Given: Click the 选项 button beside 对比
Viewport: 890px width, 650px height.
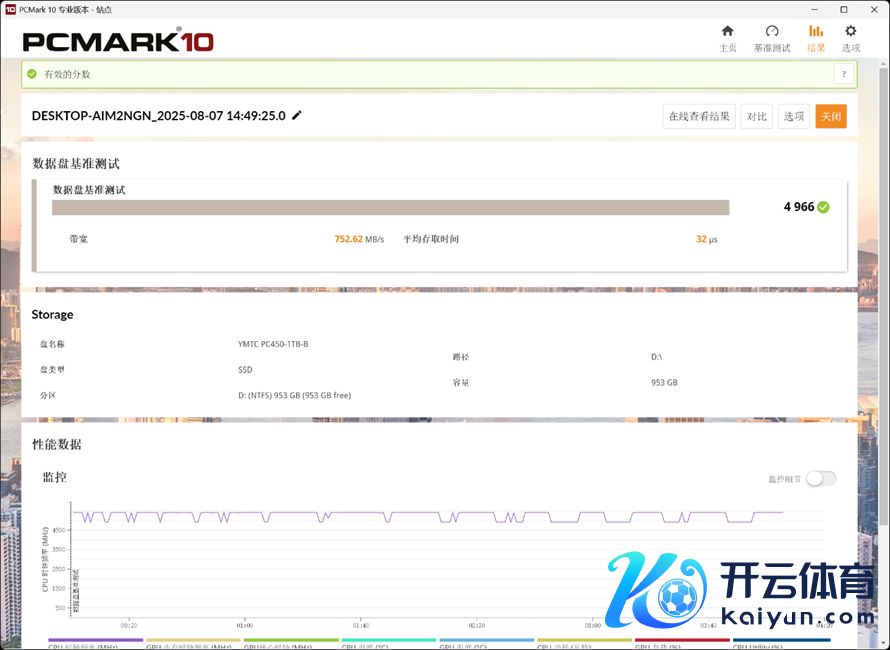Looking at the screenshot, I should coord(794,116).
